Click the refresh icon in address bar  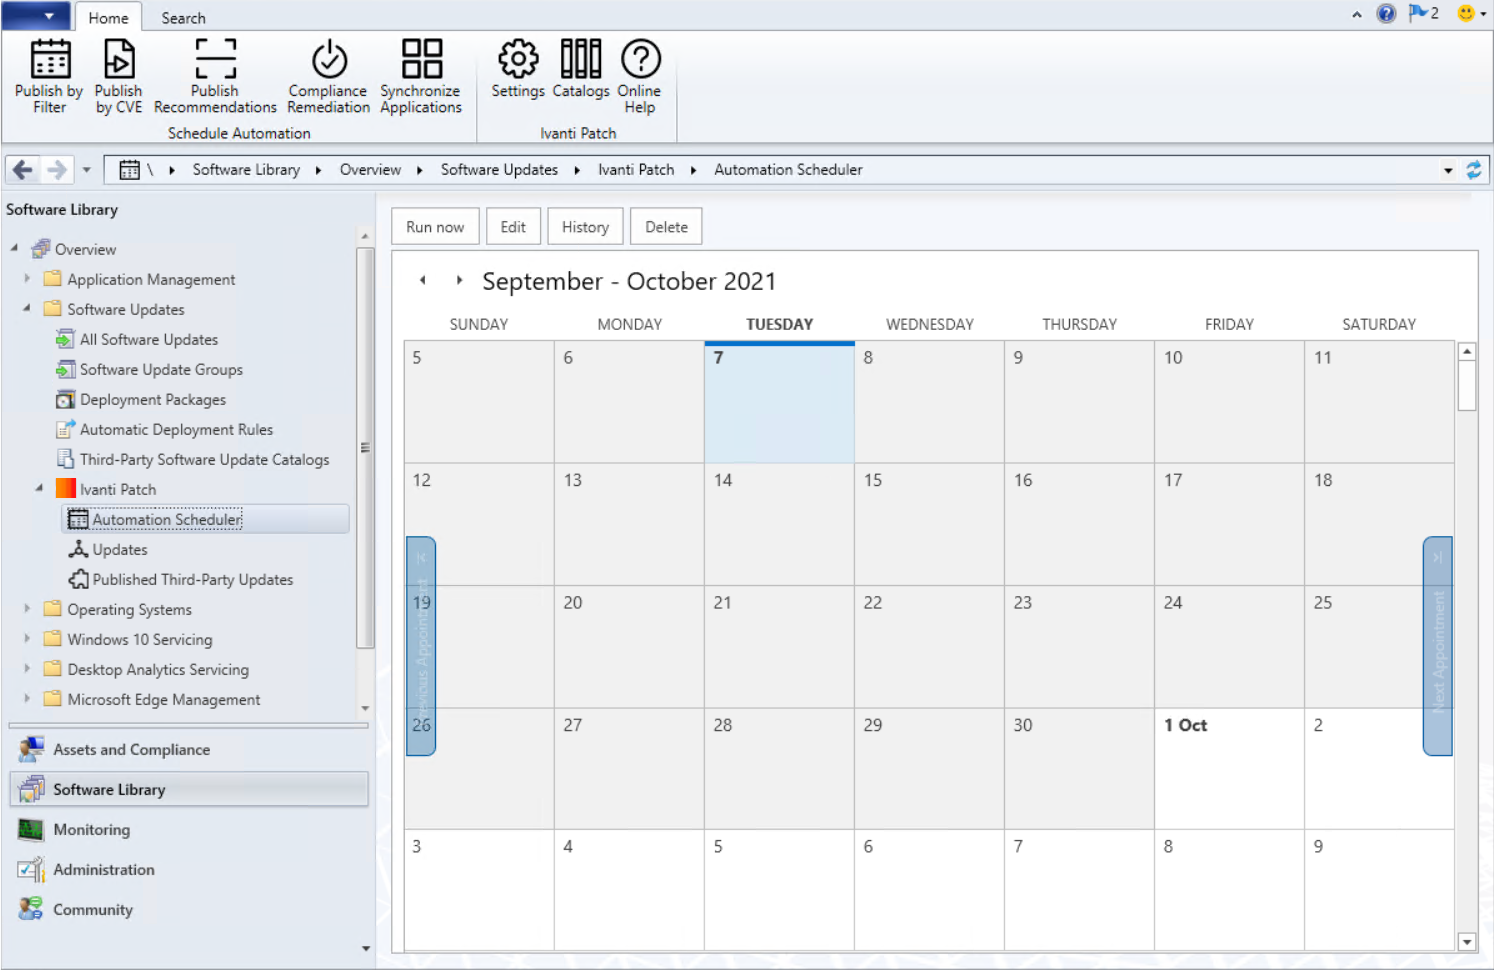[x=1473, y=170]
